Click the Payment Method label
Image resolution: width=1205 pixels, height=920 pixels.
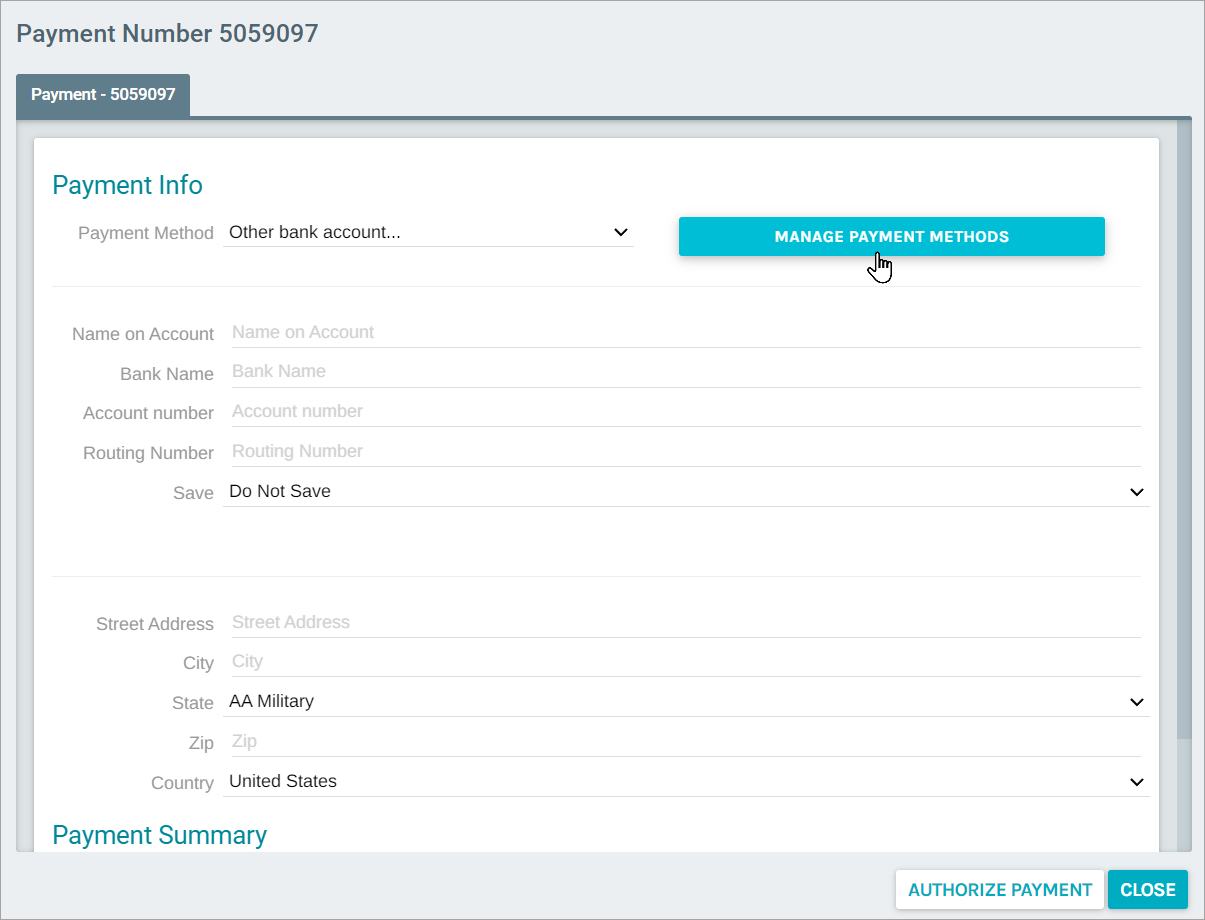pos(146,233)
